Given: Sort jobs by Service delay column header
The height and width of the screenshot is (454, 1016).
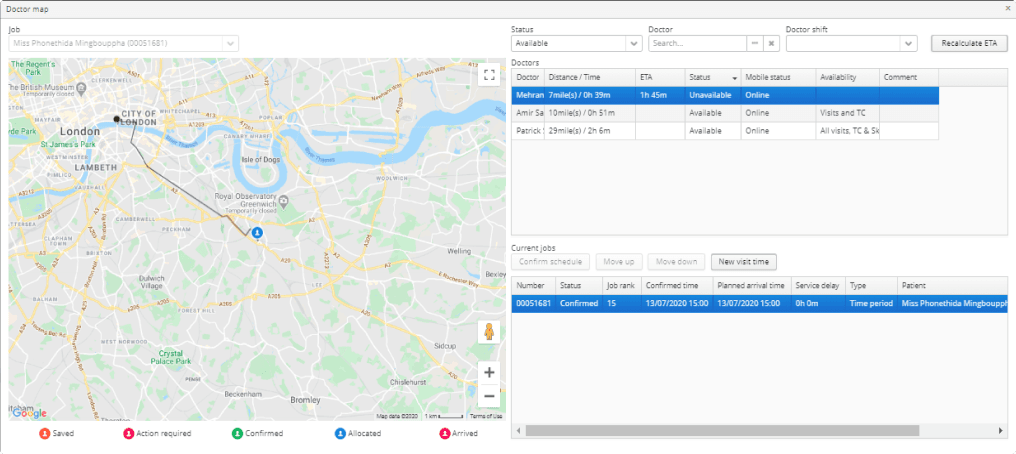Looking at the screenshot, I should point(818,286).
